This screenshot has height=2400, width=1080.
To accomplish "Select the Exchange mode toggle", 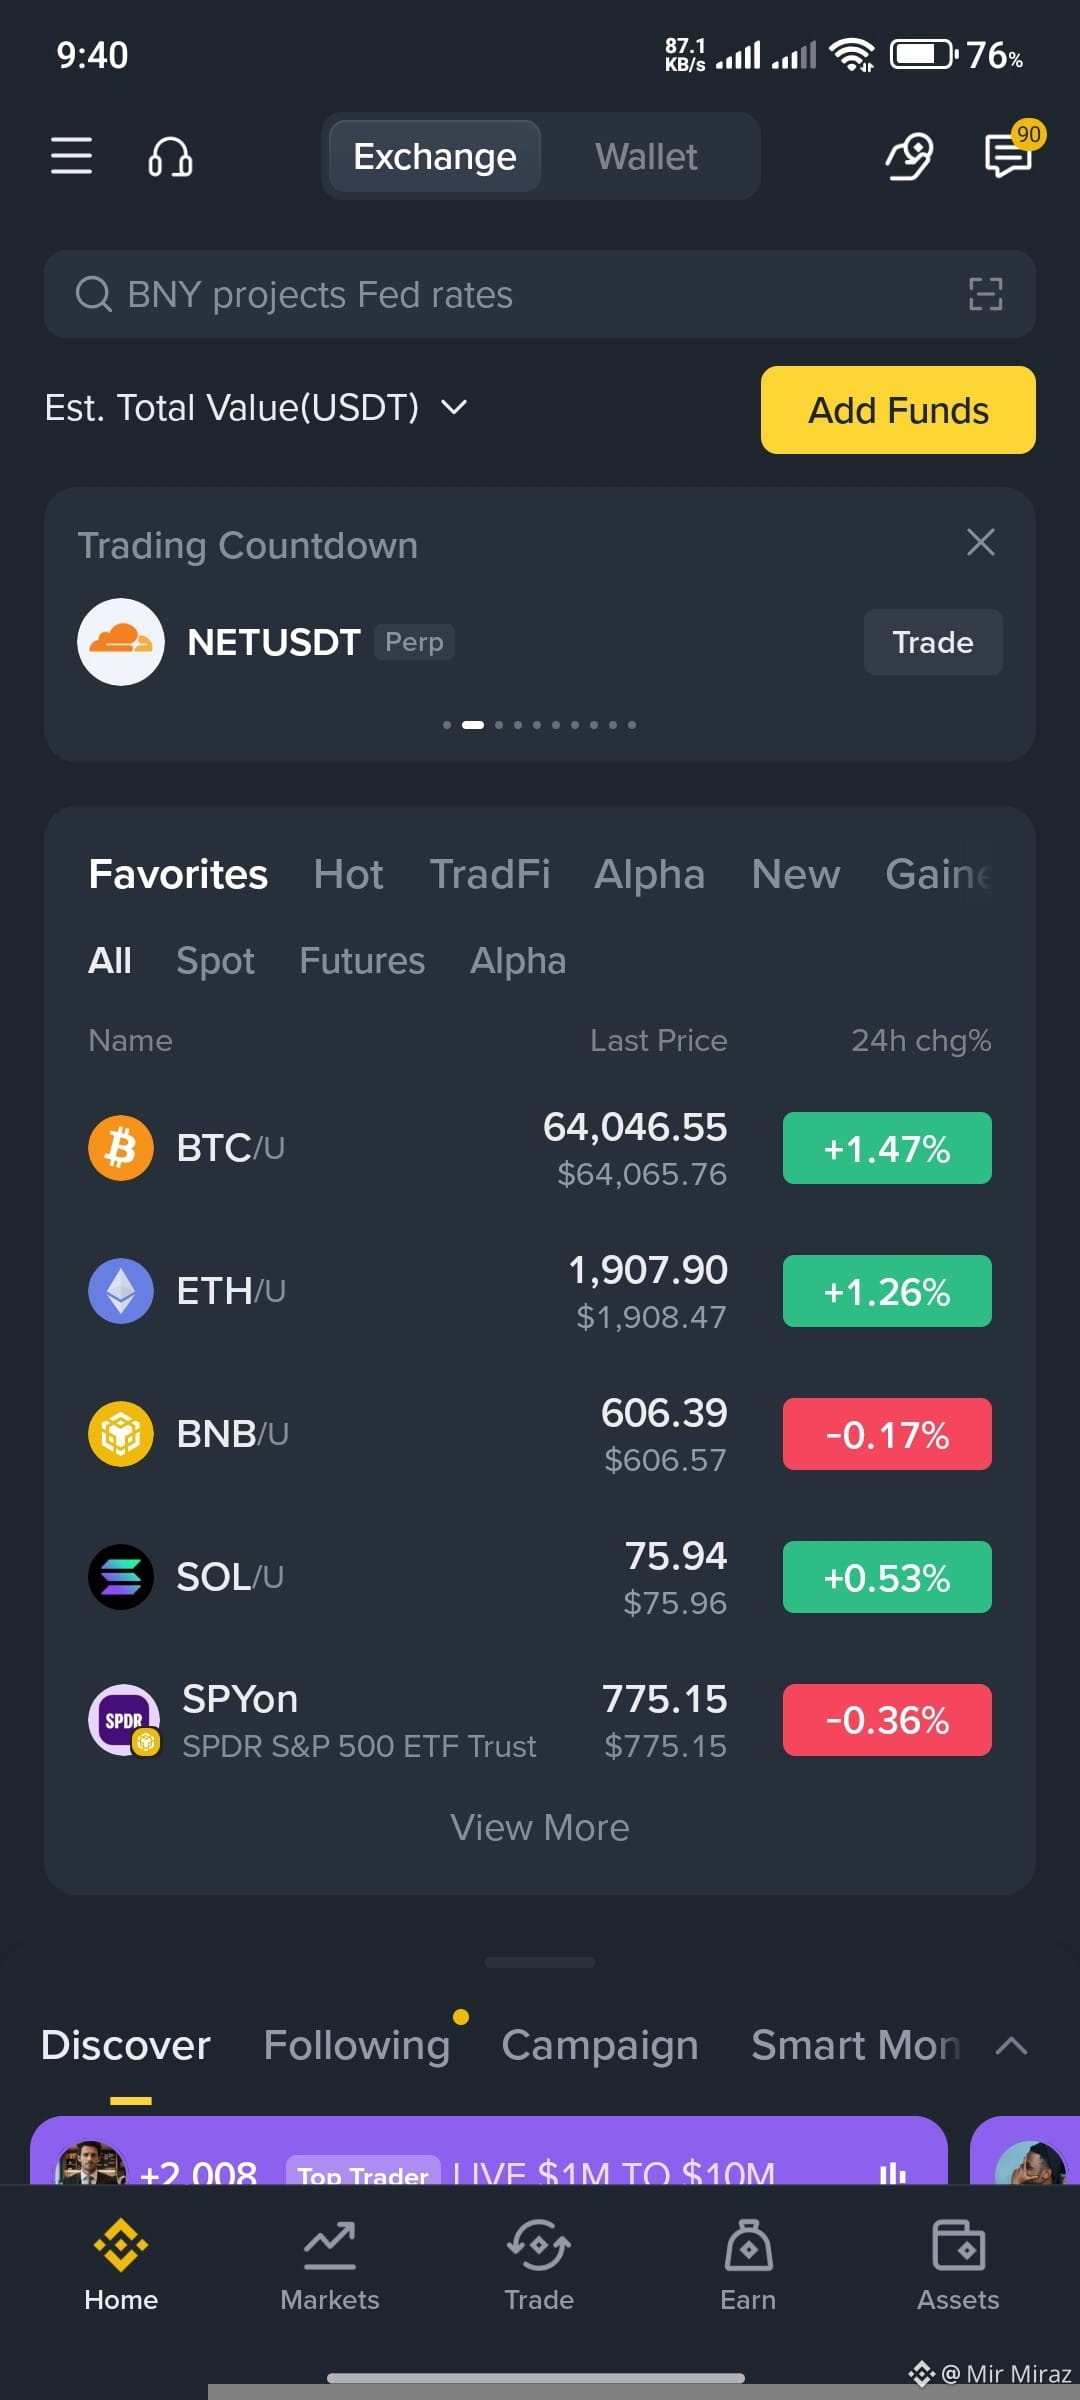I will click(435, 157).
